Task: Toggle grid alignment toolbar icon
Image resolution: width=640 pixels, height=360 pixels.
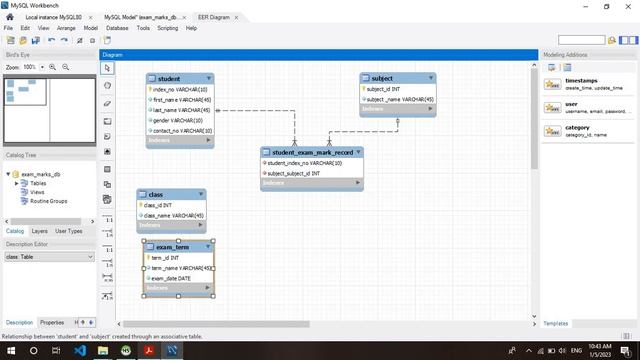Action: 80,40
